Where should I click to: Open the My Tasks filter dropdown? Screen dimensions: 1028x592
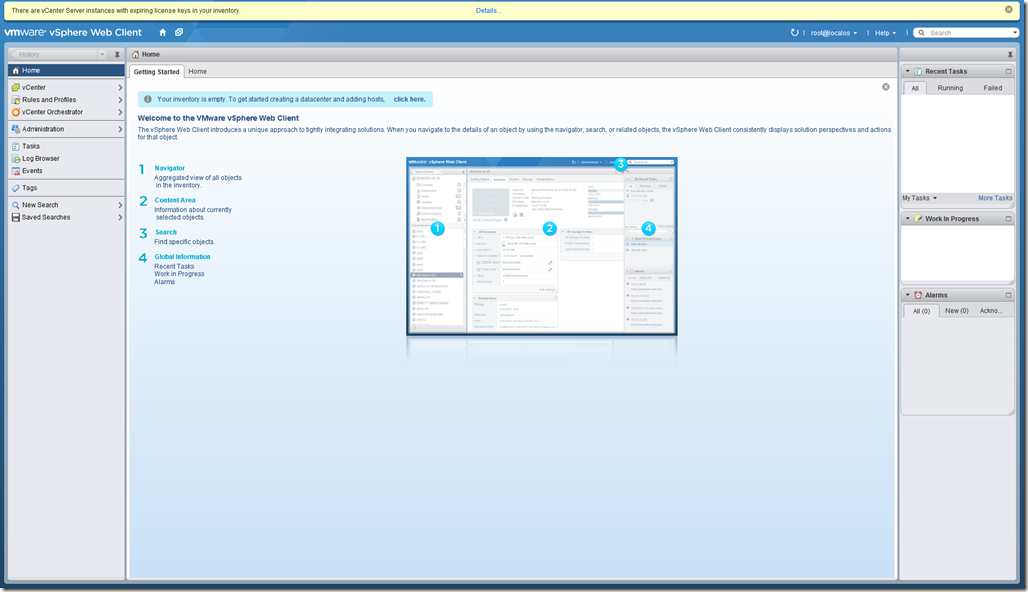click(x=919, y=198)
